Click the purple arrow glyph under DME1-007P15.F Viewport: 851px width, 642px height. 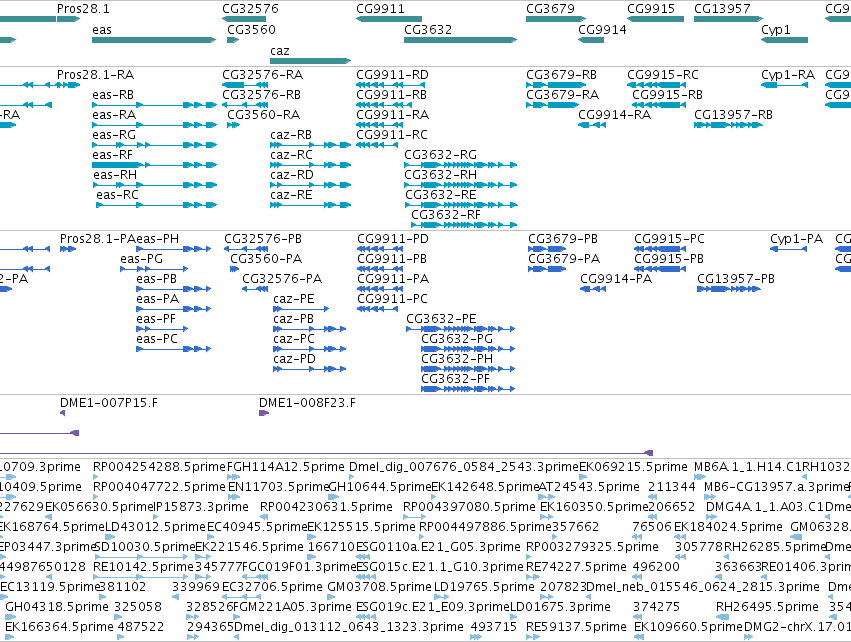pyautogui.click(x=62, y=413)
